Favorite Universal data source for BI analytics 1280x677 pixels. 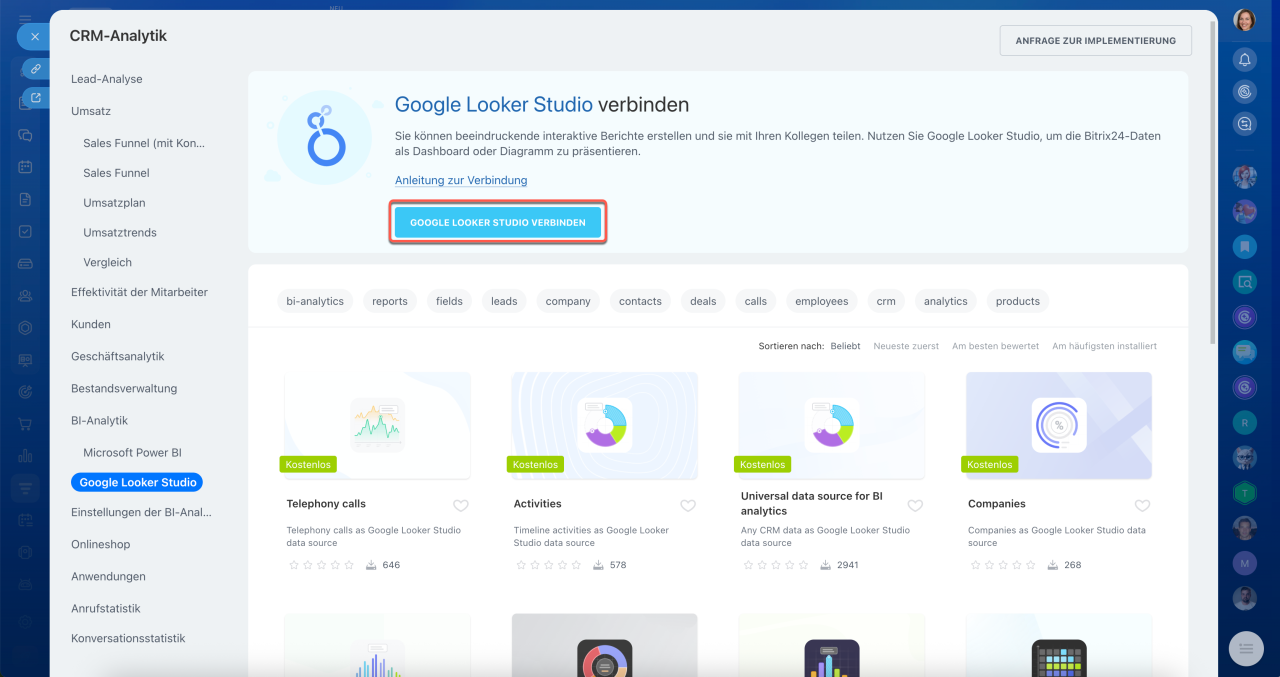click(915, 506)
